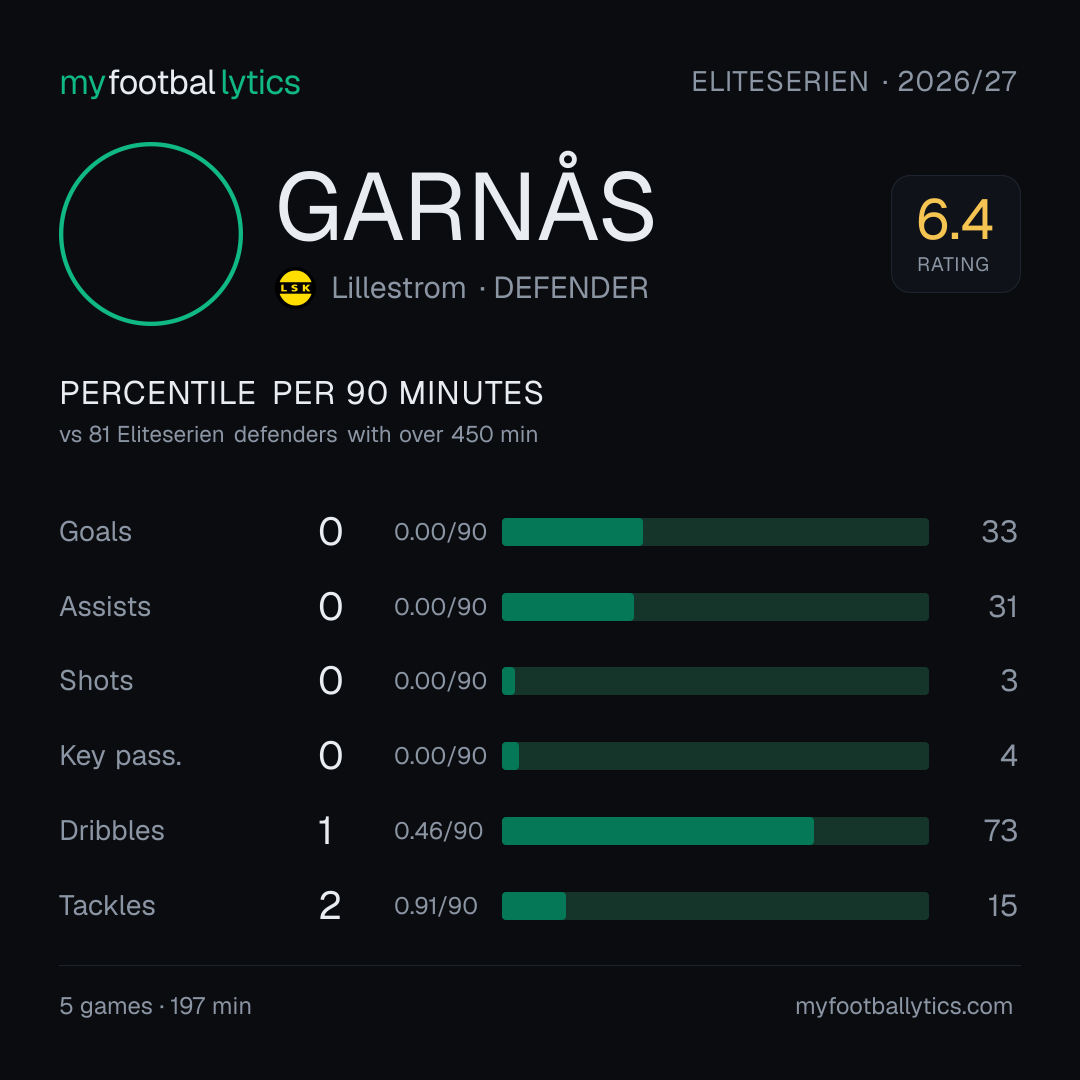
Task: Click the GARNÅS player name heading
Action: tap(465, 205)
